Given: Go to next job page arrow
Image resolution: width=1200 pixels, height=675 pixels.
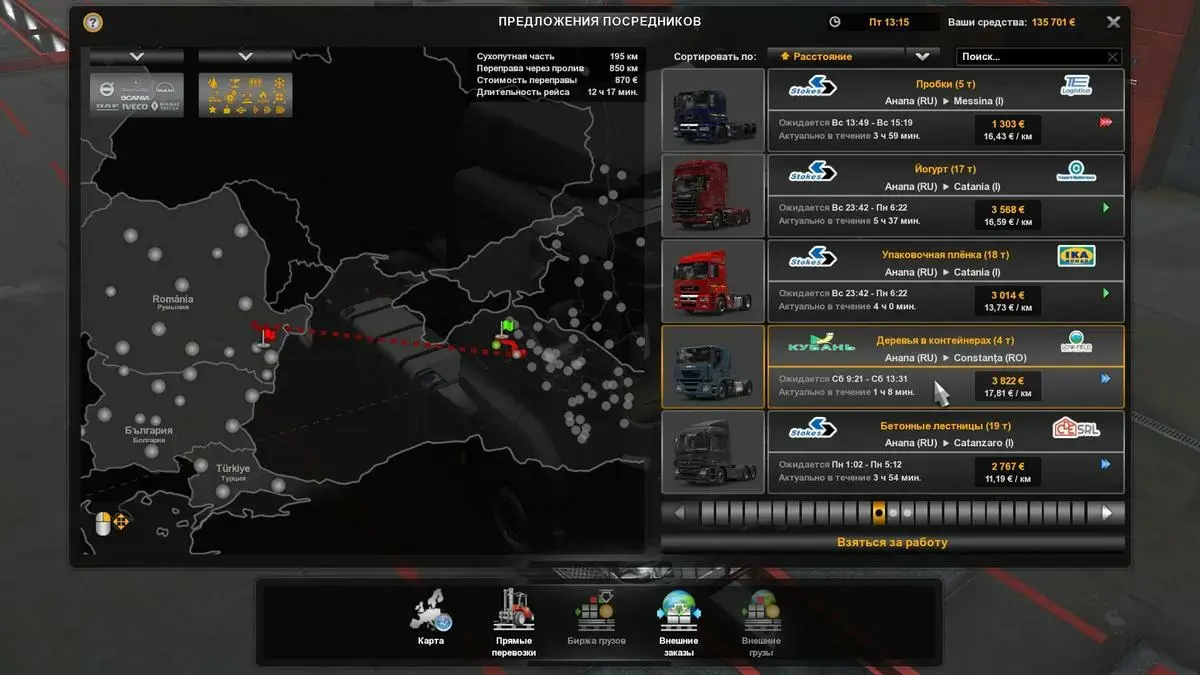Looking at the screenshot, I should coord(1106,513).
